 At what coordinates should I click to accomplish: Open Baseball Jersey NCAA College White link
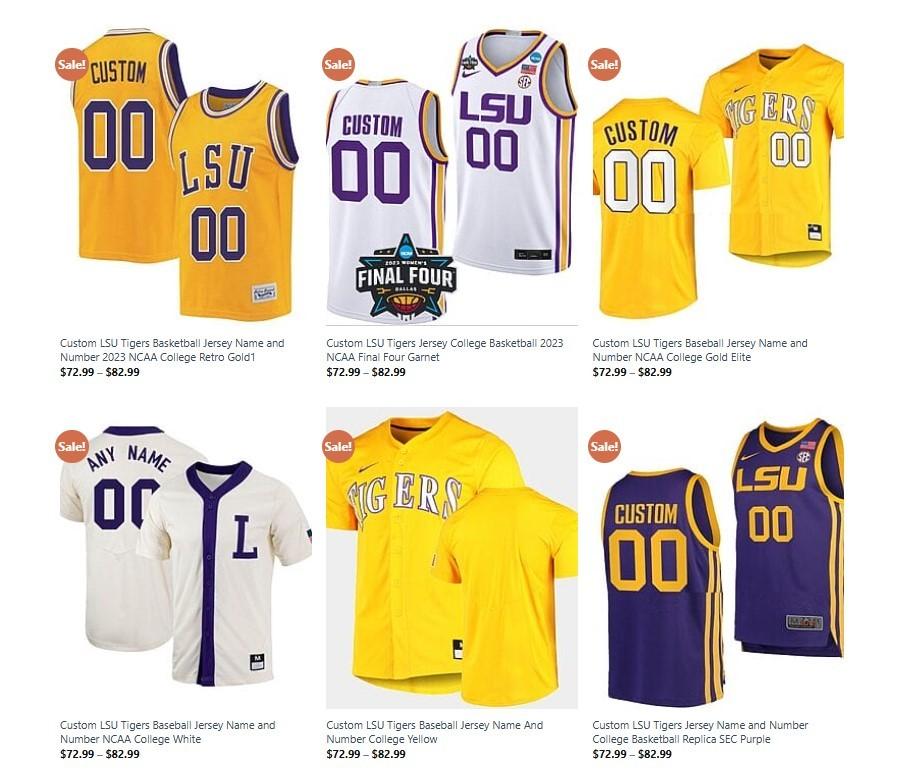(167, 732)
